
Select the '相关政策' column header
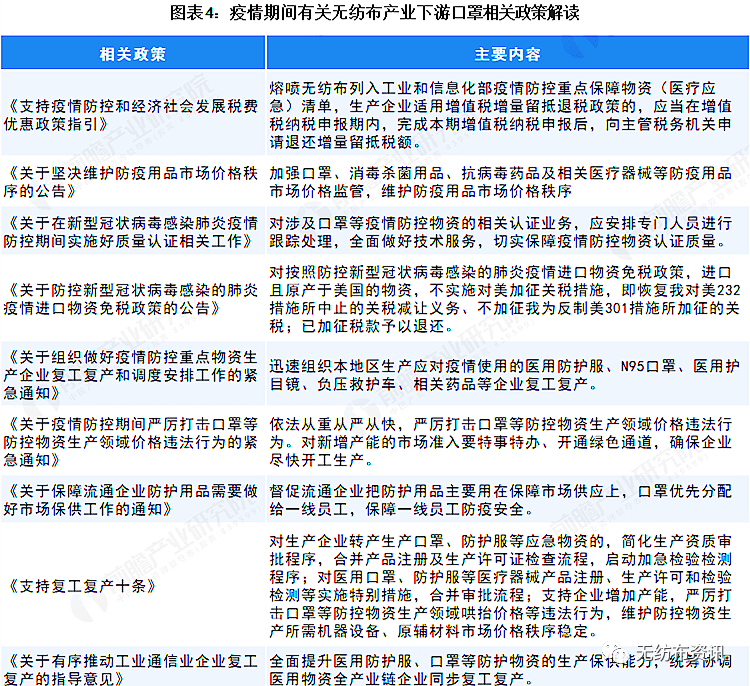coord(132,54)
